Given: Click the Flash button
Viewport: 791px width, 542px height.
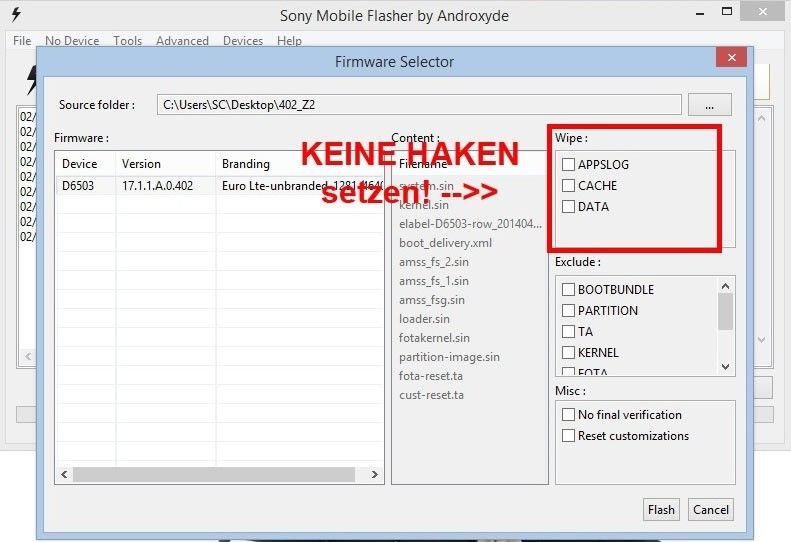Looking at the screenshot, I should tap(661, 510).
